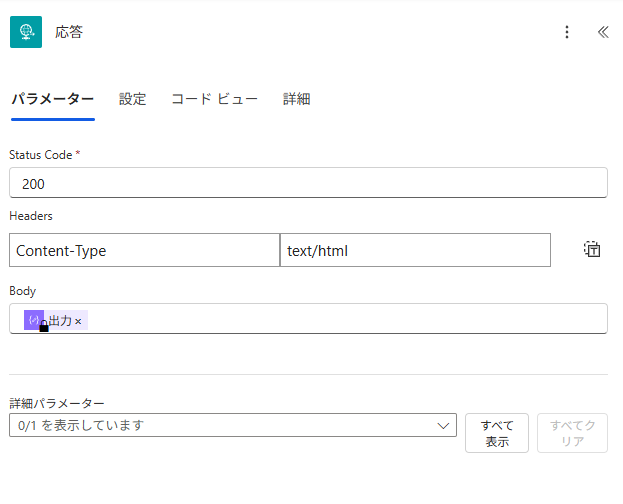Click the Body label

(x=23, y=291)
